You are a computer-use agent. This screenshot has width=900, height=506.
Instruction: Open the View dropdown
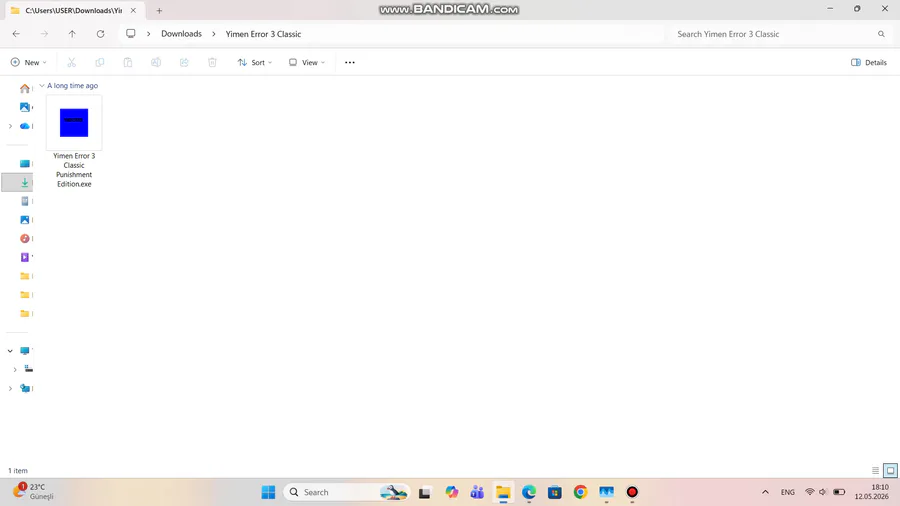(x=307, y=63)
